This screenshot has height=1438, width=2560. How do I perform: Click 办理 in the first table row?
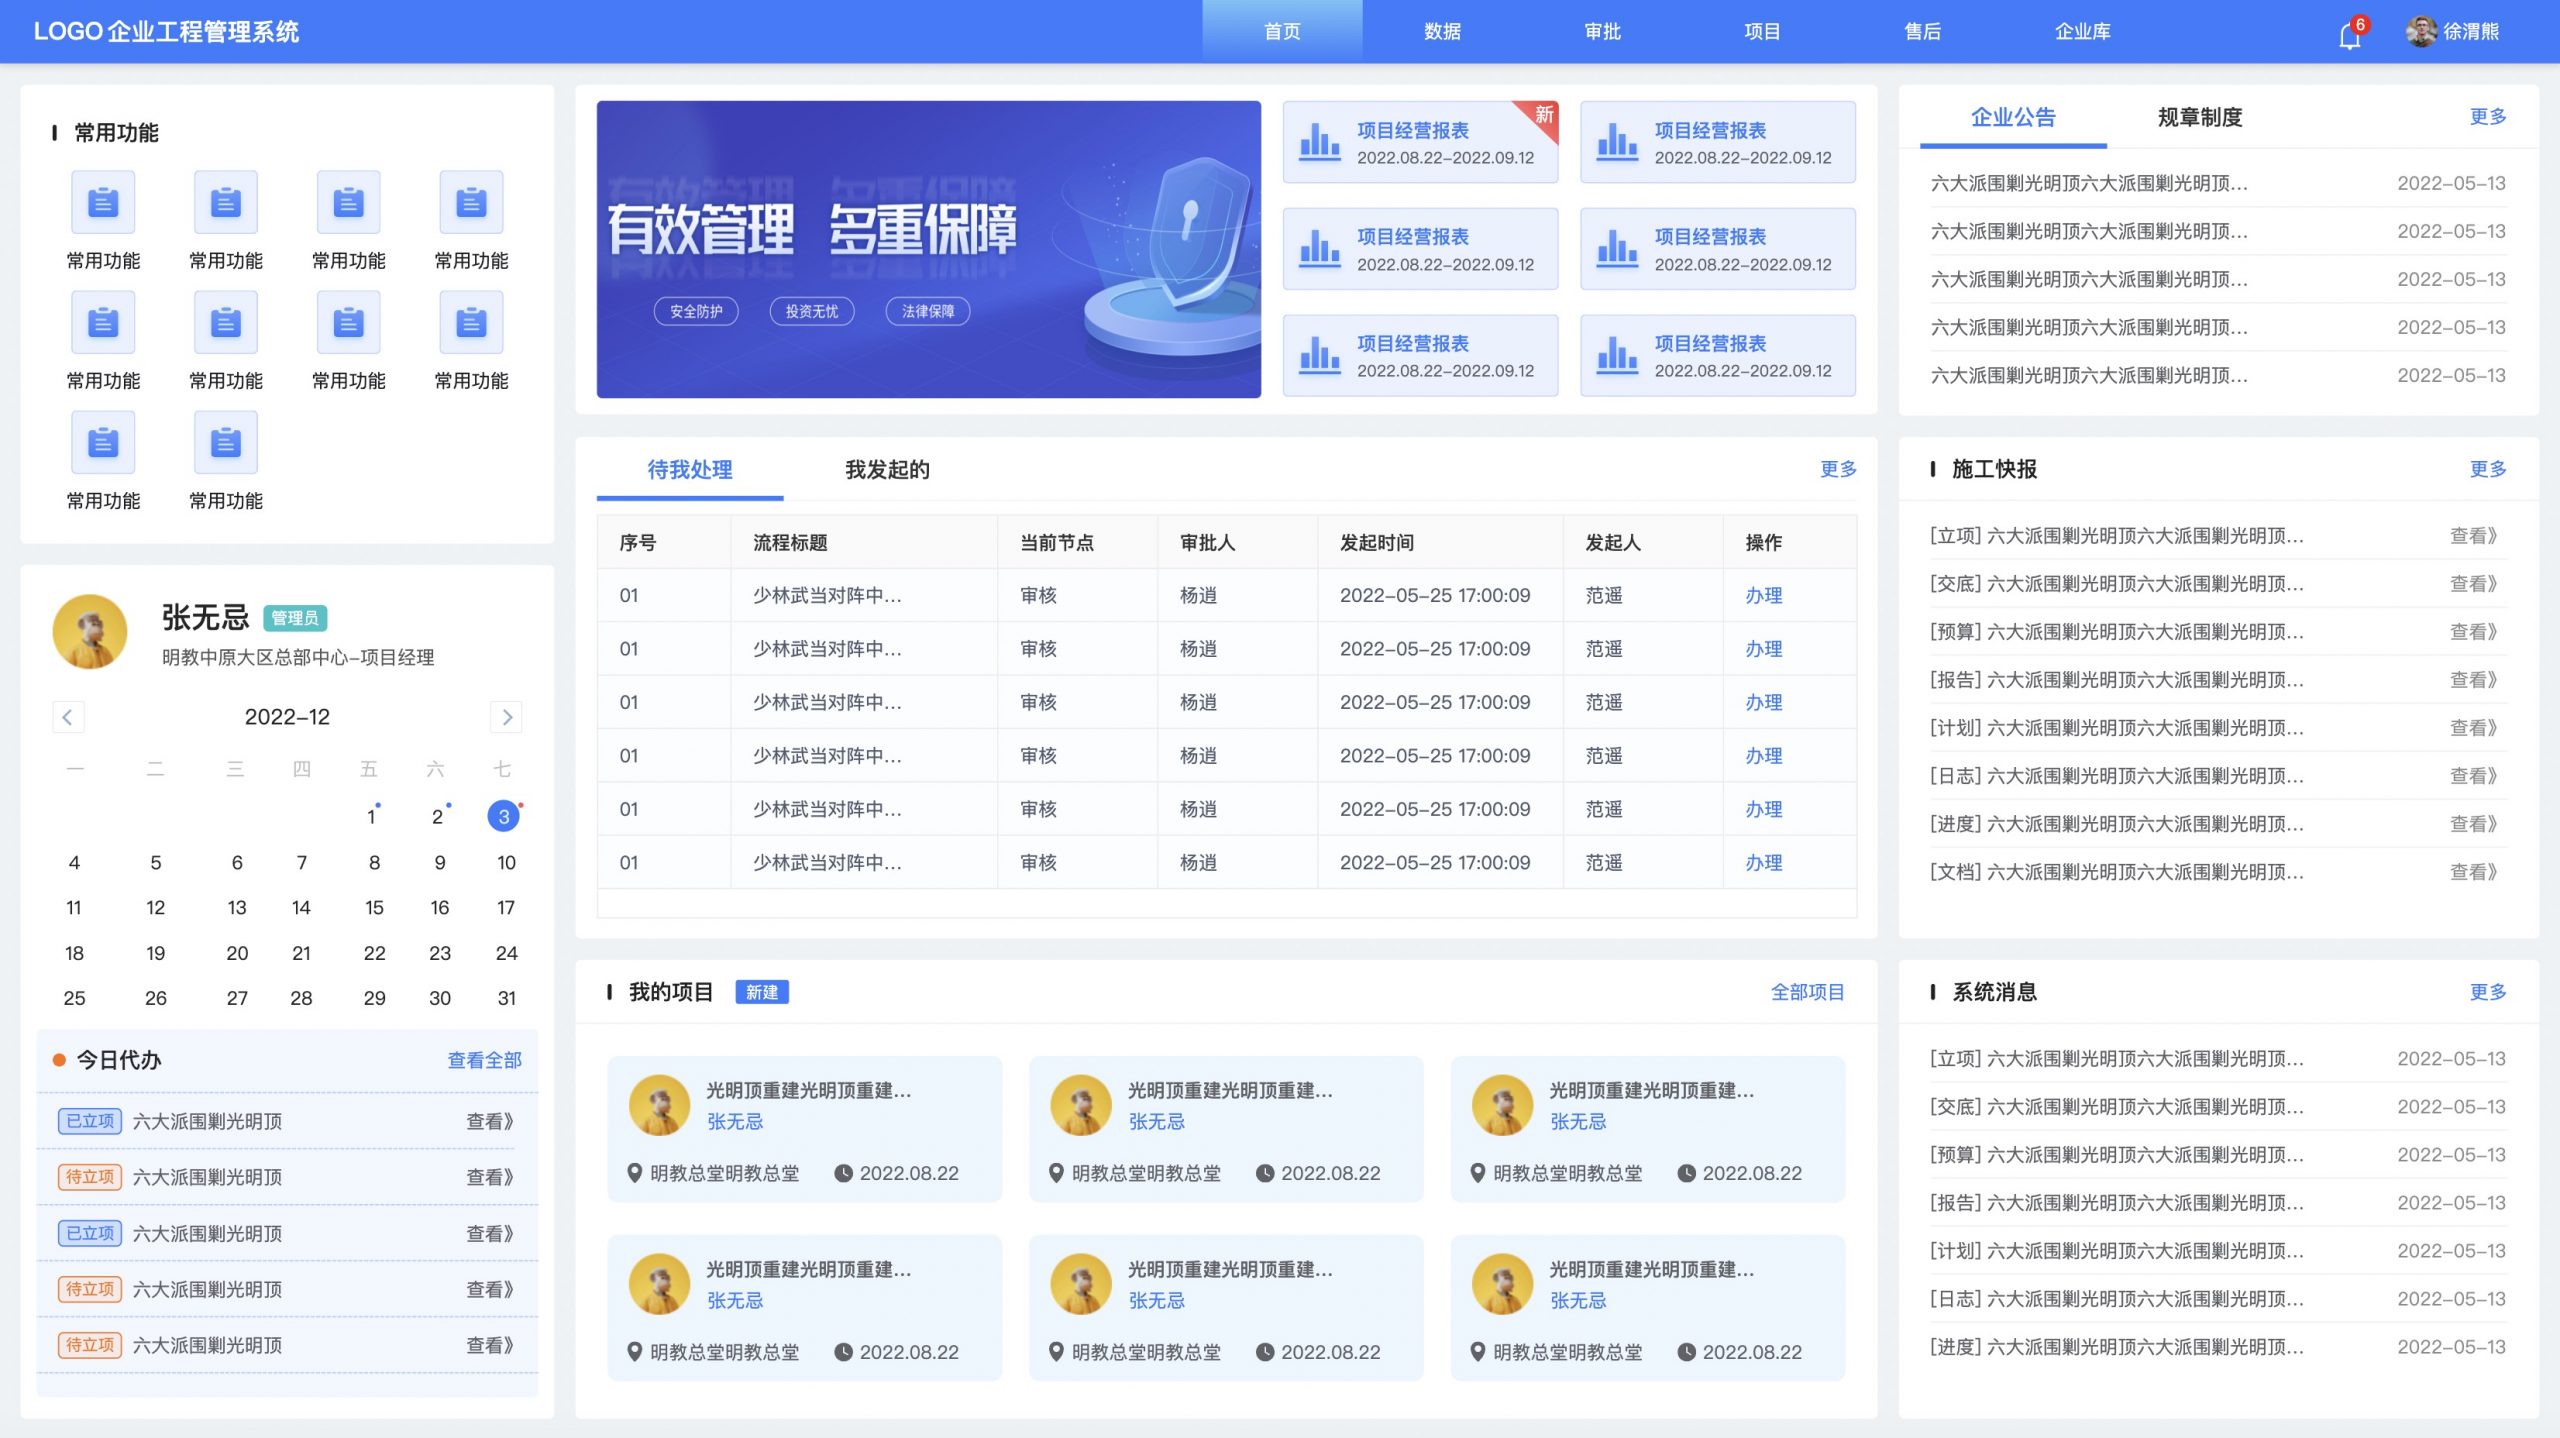point(1763,596)
